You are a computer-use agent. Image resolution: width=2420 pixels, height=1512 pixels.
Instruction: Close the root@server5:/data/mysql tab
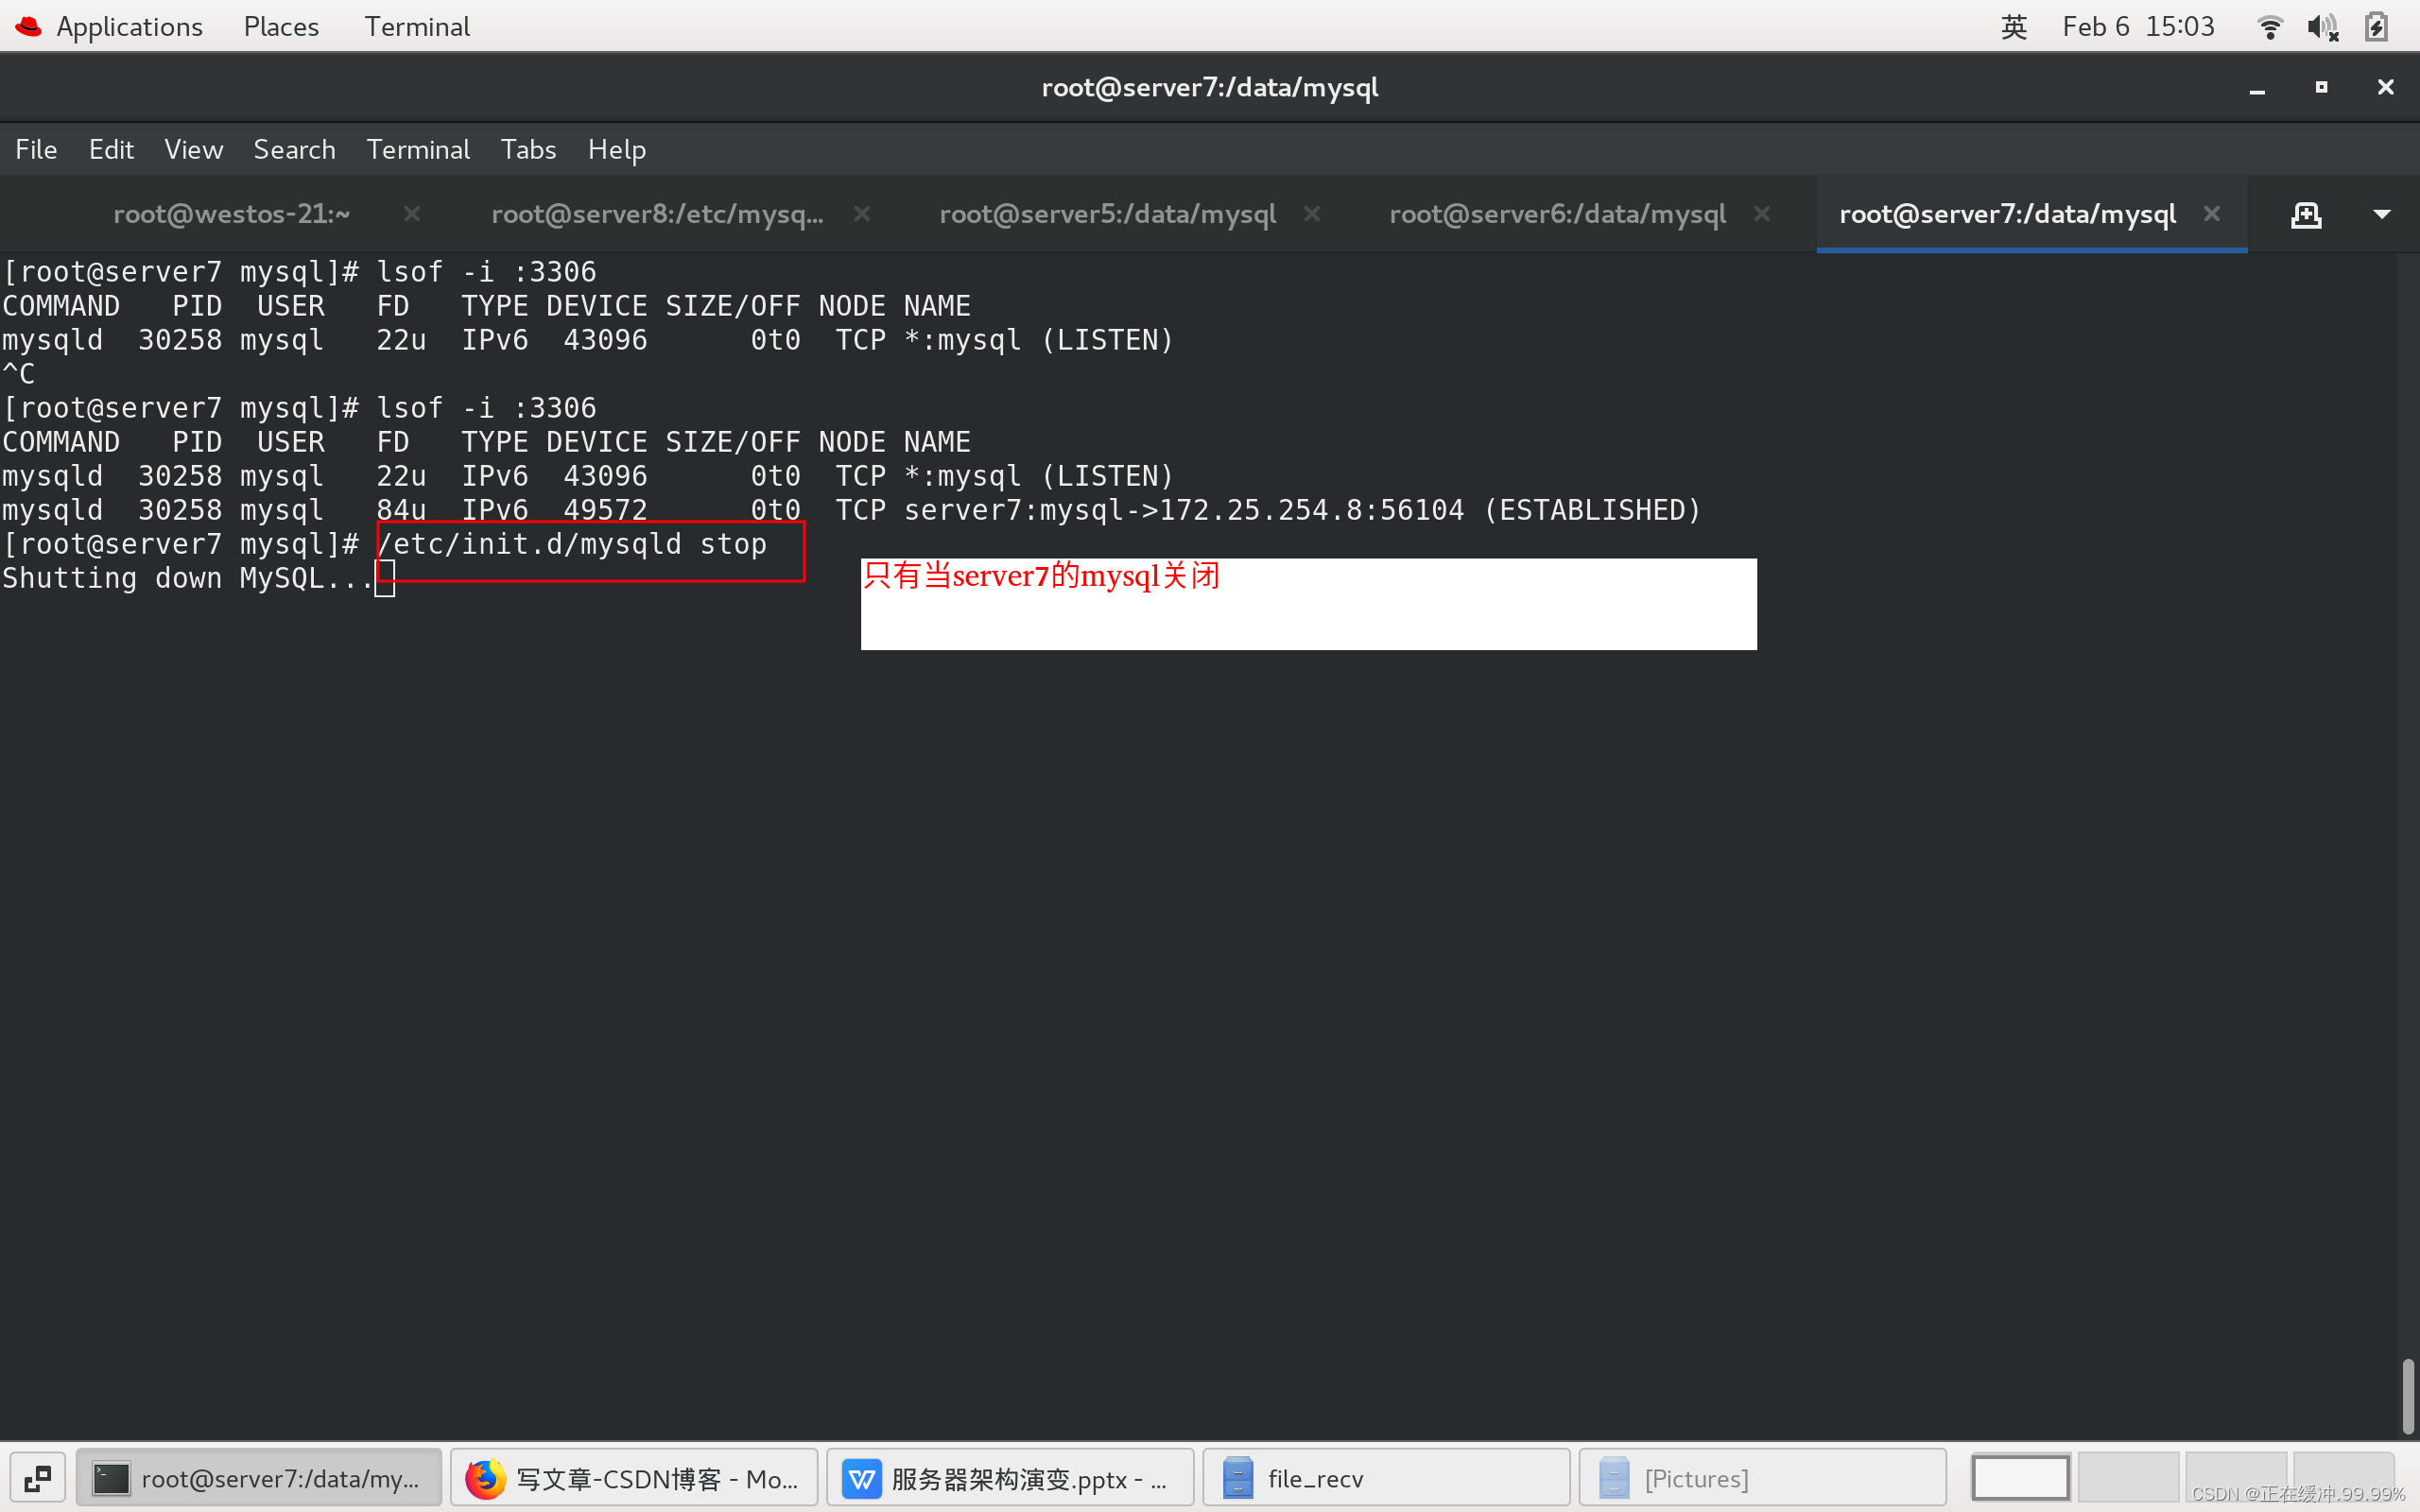1312,214
